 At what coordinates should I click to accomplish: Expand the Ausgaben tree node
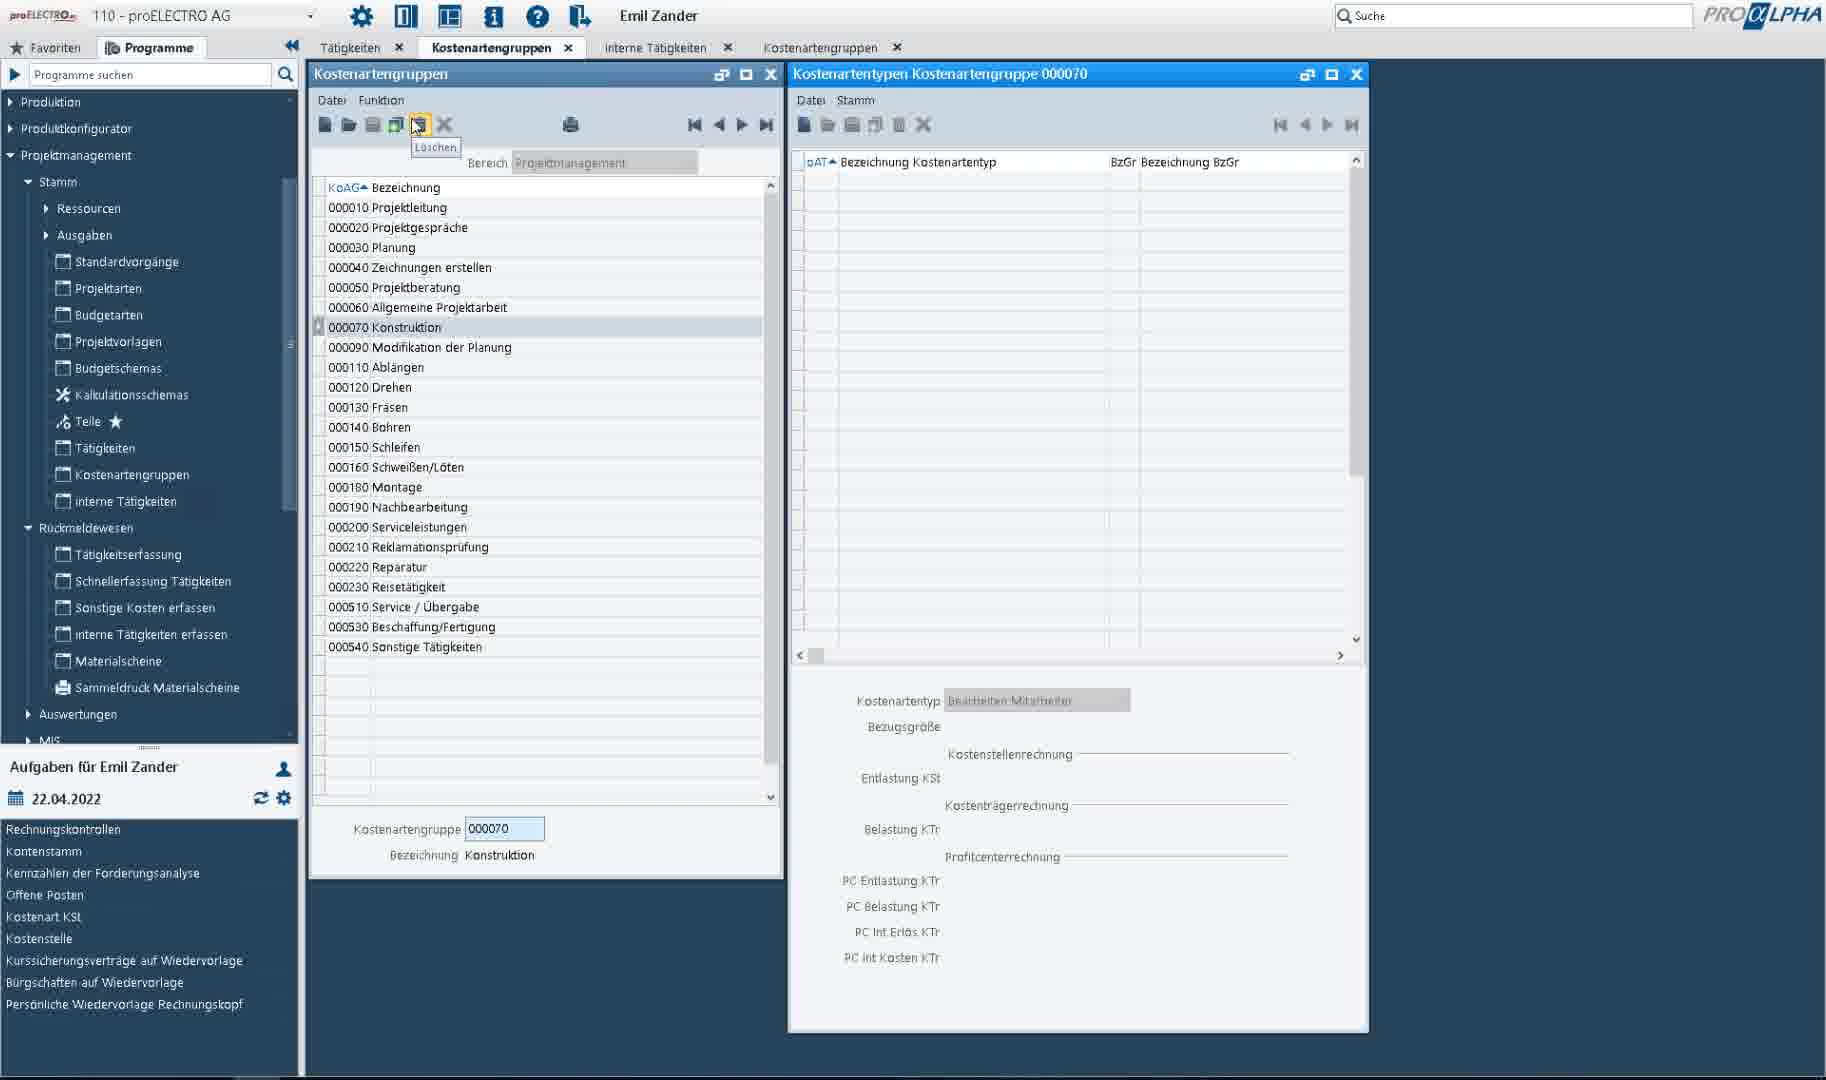pos(46,235)
